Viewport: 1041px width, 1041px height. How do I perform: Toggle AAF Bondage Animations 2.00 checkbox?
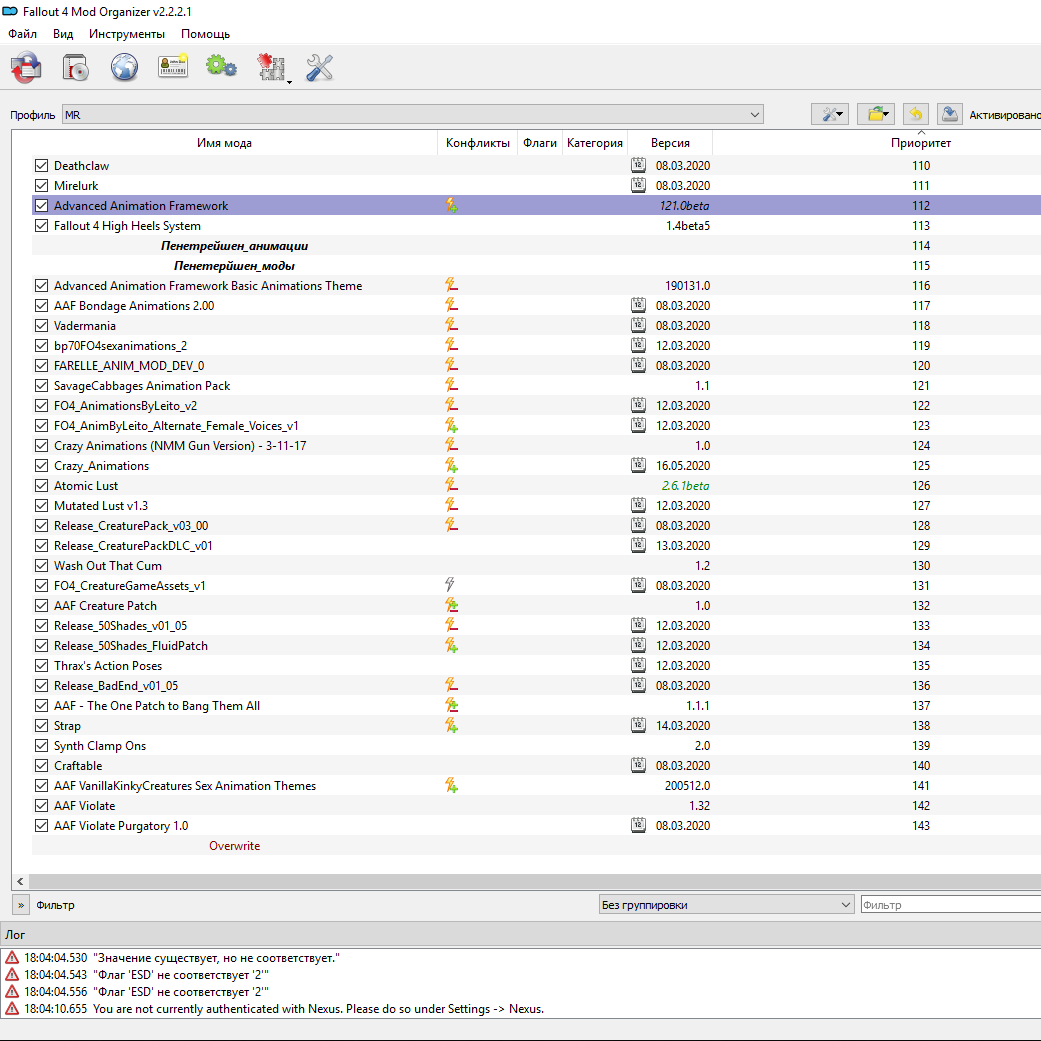[x=41, y=305]
